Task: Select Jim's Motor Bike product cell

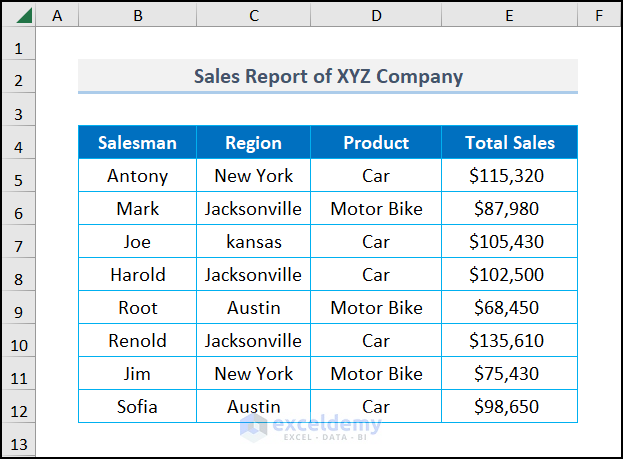Action: [x=375, y=374]
